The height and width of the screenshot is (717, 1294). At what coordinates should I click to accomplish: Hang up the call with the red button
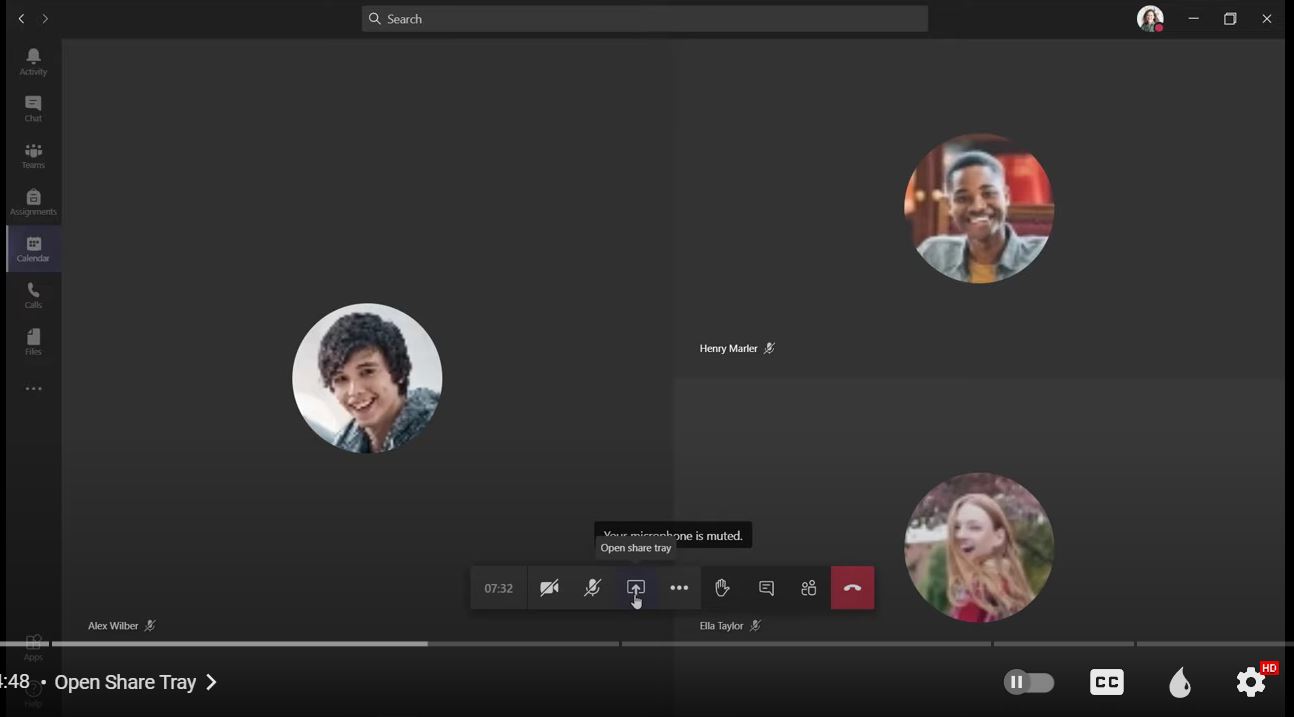tap(852, 588)
